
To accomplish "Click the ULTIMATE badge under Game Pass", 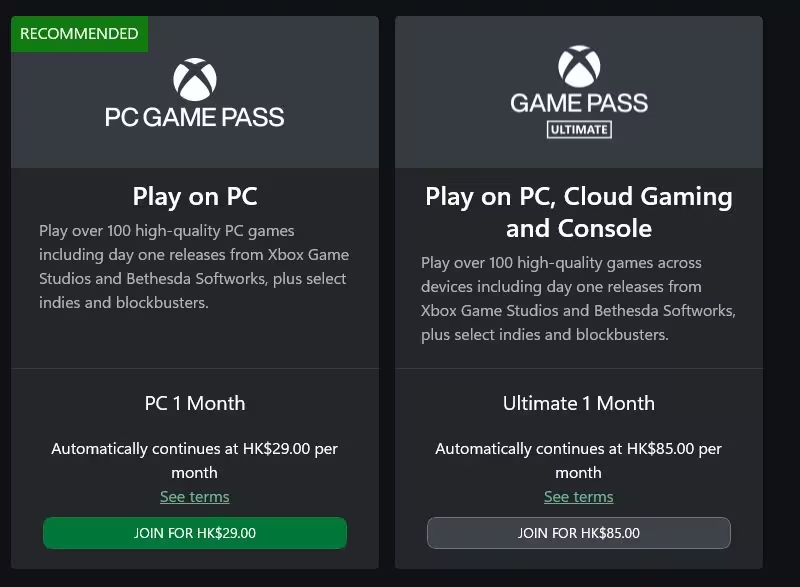I will tap(579, 130).
